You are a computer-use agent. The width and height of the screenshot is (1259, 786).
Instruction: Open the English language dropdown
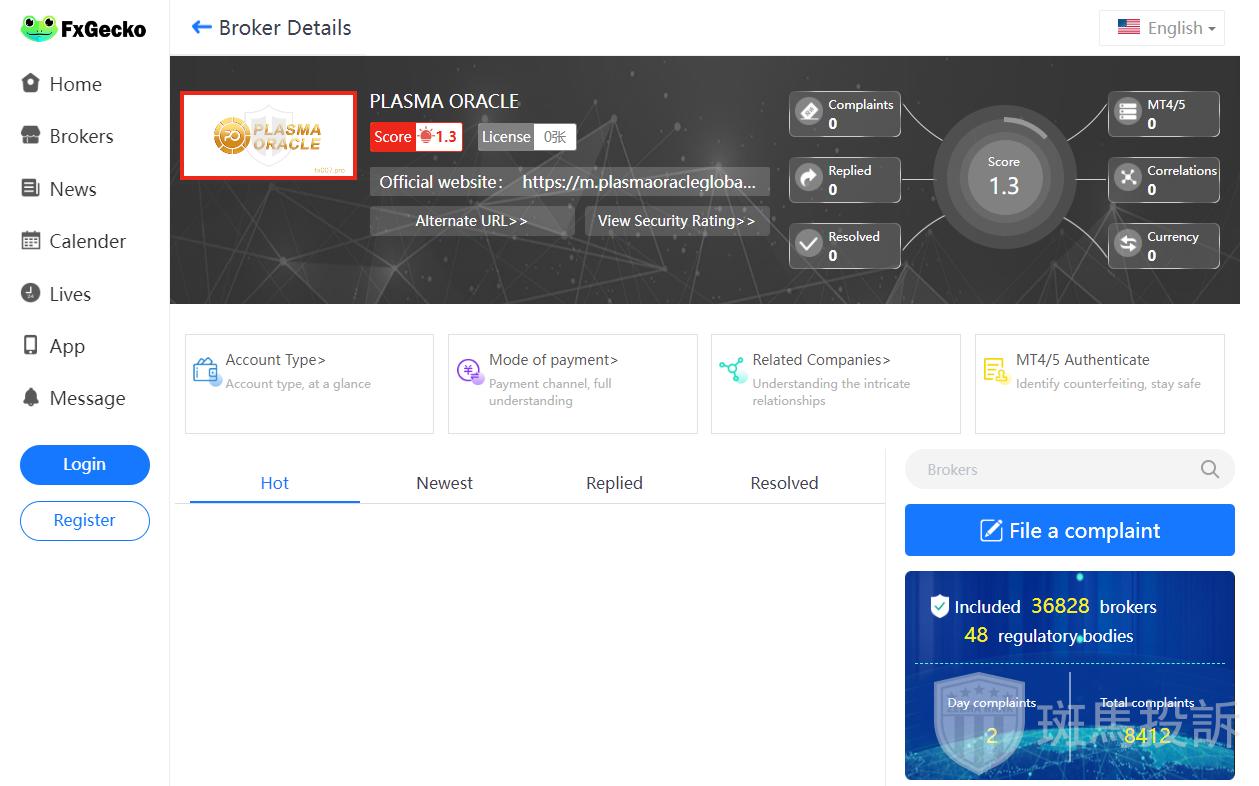[x=1168, y=28]
